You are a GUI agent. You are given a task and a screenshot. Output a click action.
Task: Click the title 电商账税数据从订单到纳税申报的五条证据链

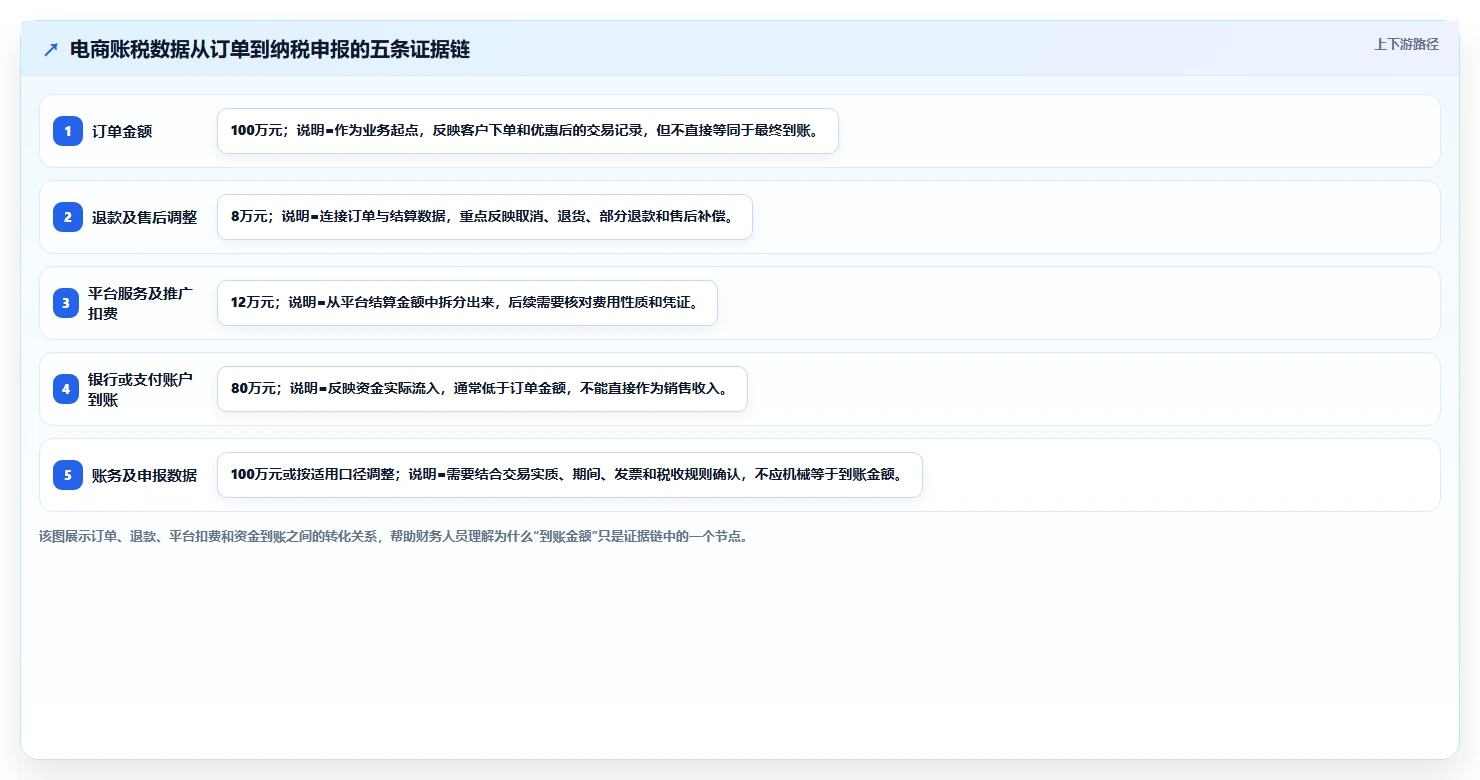270,50
